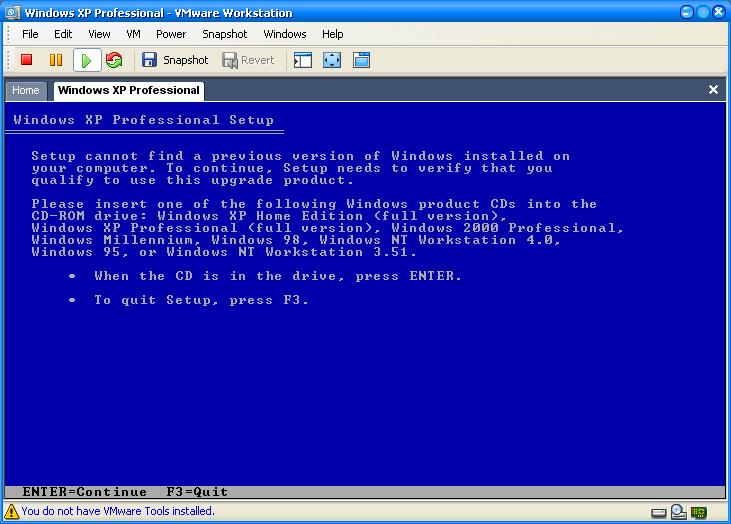Viewport: 731px width, 524px height.
Task: Click the Revert toolbar button
Action: tap(248, 60)
